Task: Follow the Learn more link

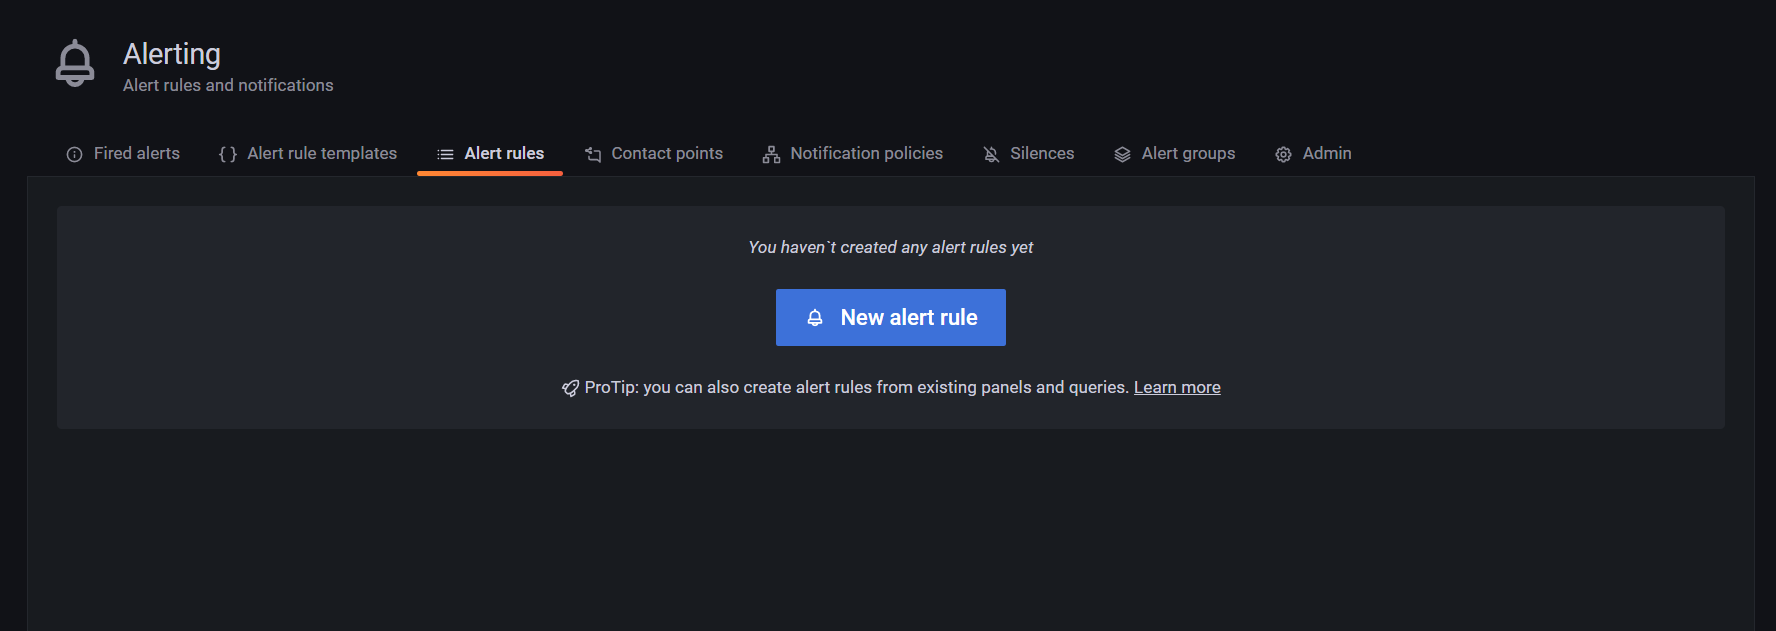Action: pyautogui.click(x=1177, y=388)
